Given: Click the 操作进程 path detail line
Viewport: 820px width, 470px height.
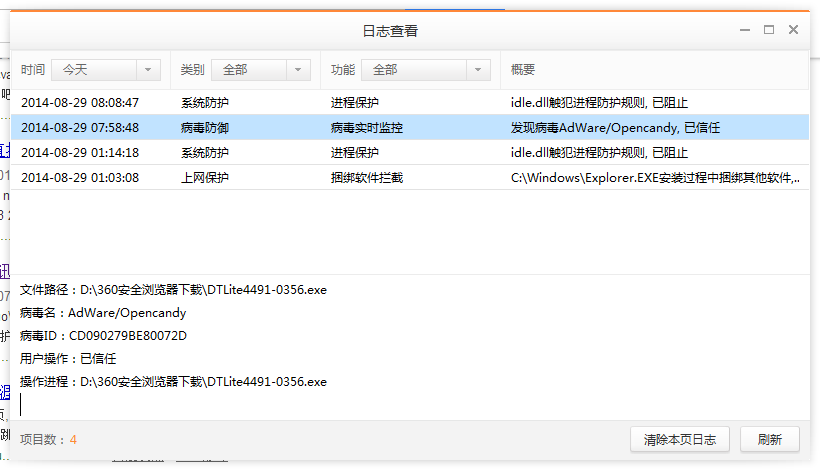Looking at the screenshot, I should coord(173,382).
